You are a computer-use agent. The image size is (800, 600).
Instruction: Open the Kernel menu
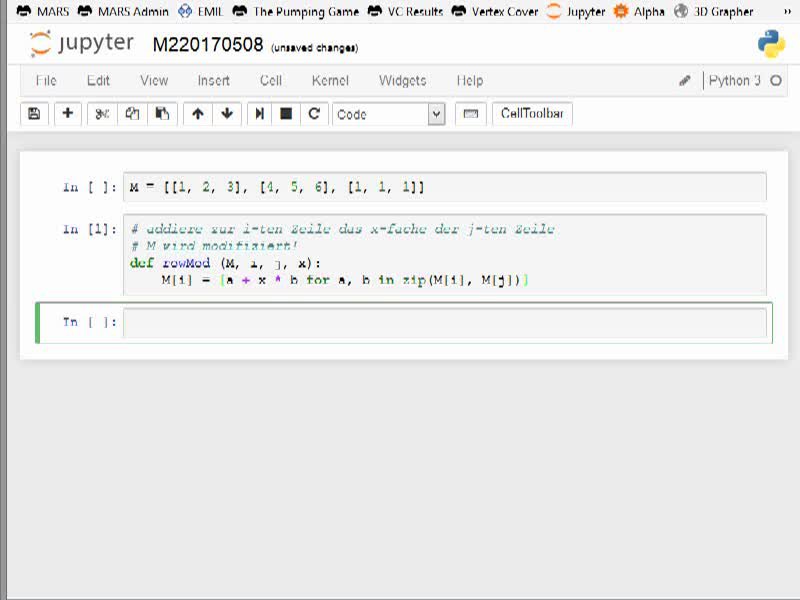(330, 81)
